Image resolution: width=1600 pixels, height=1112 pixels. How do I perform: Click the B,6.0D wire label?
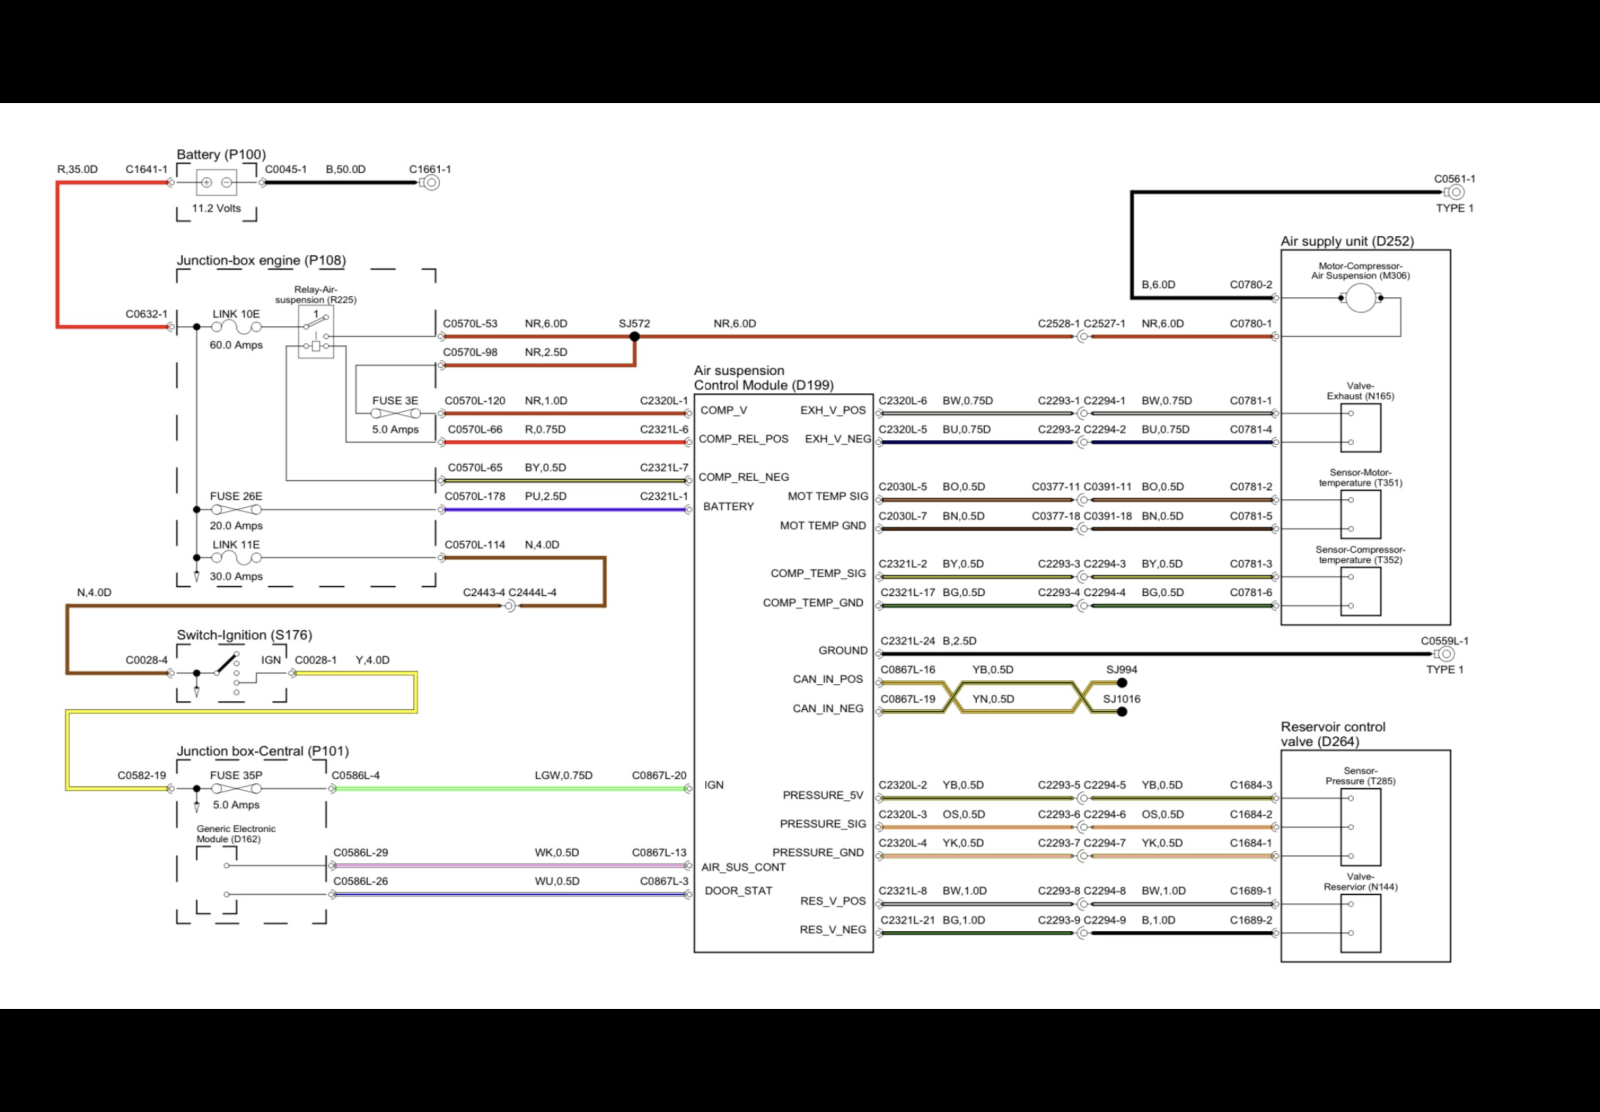pyautogui.click(x=1159, y=285)
